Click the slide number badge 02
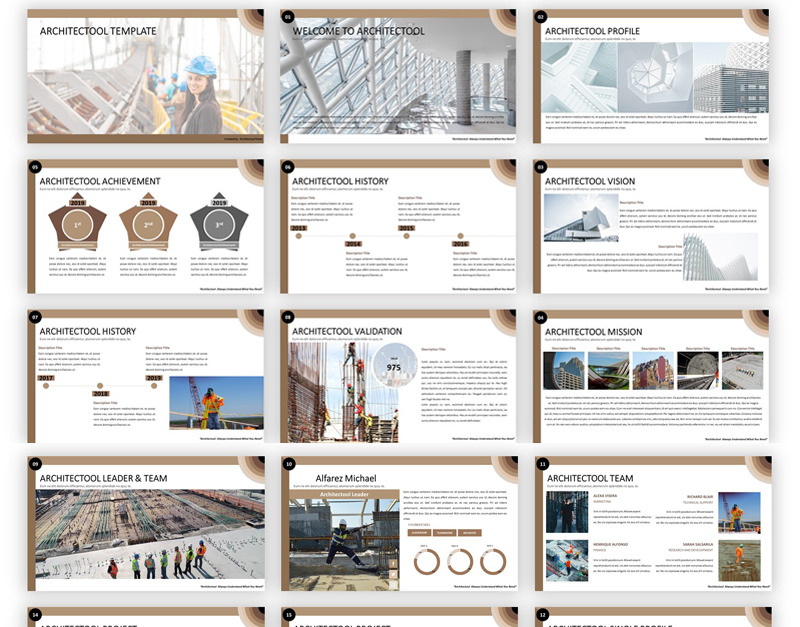The width and height of the screenshot is (800, 627). (x=540, y=17)
